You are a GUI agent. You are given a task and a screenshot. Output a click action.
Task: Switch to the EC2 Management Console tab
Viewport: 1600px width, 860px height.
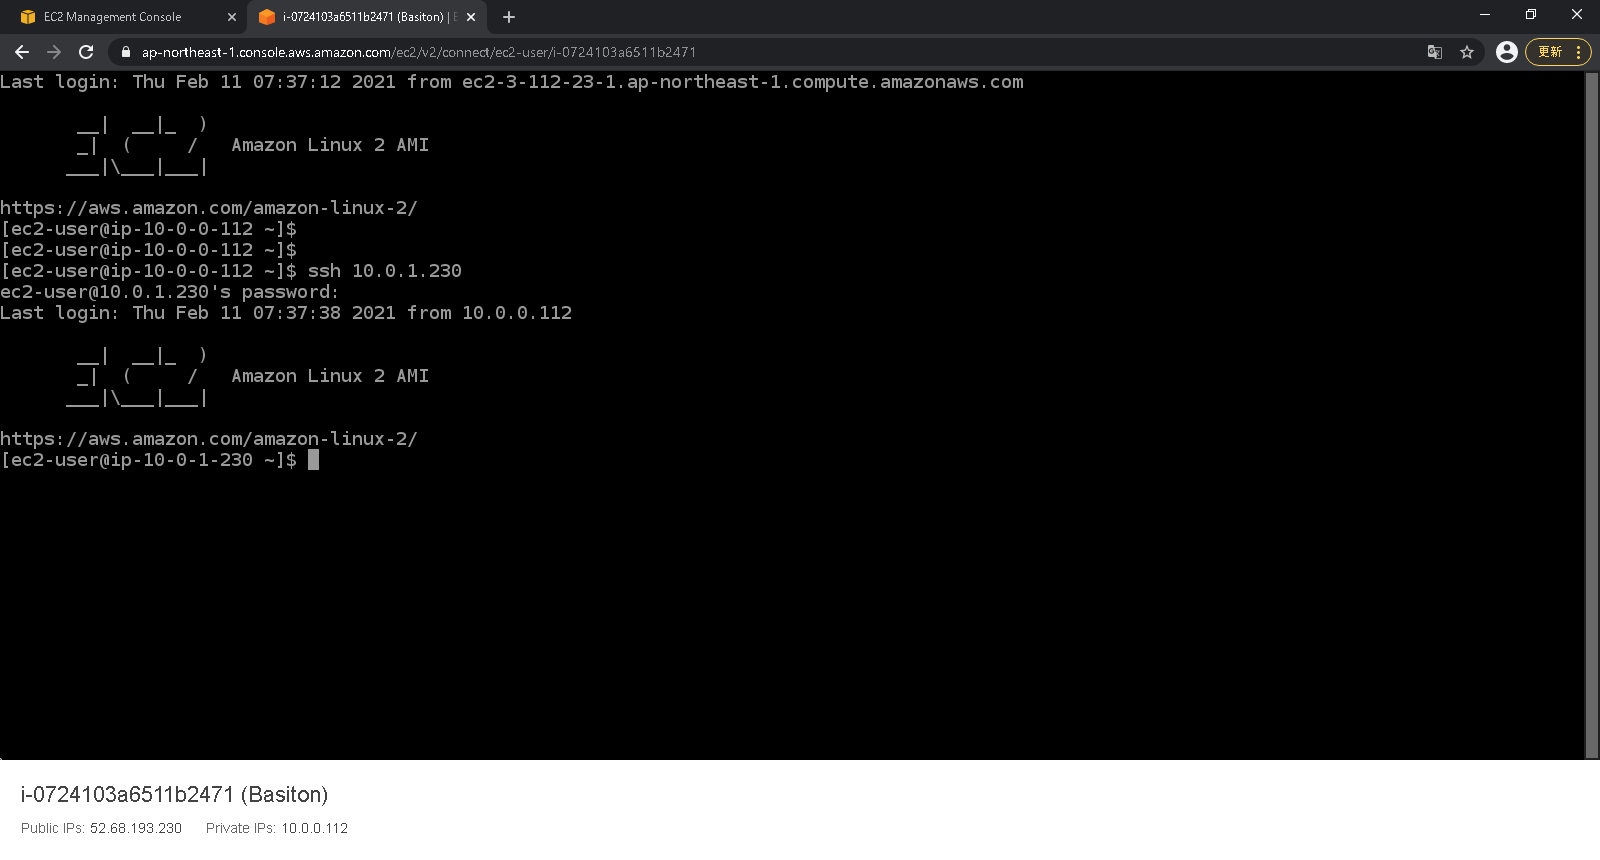click(123, 17)
